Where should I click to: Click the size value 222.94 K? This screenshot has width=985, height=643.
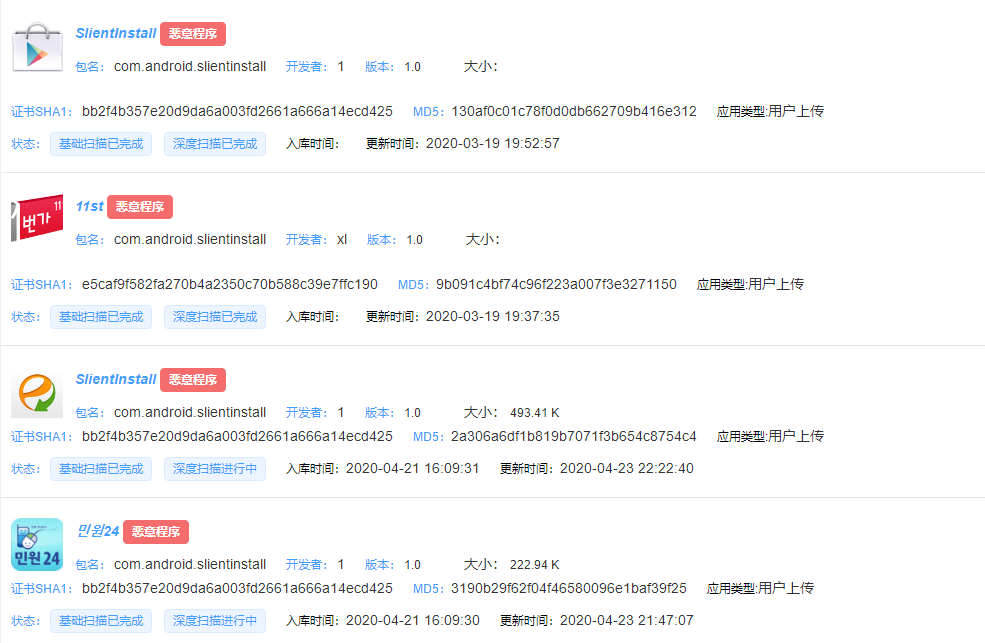pyautogui.click(x=535, y=565)
